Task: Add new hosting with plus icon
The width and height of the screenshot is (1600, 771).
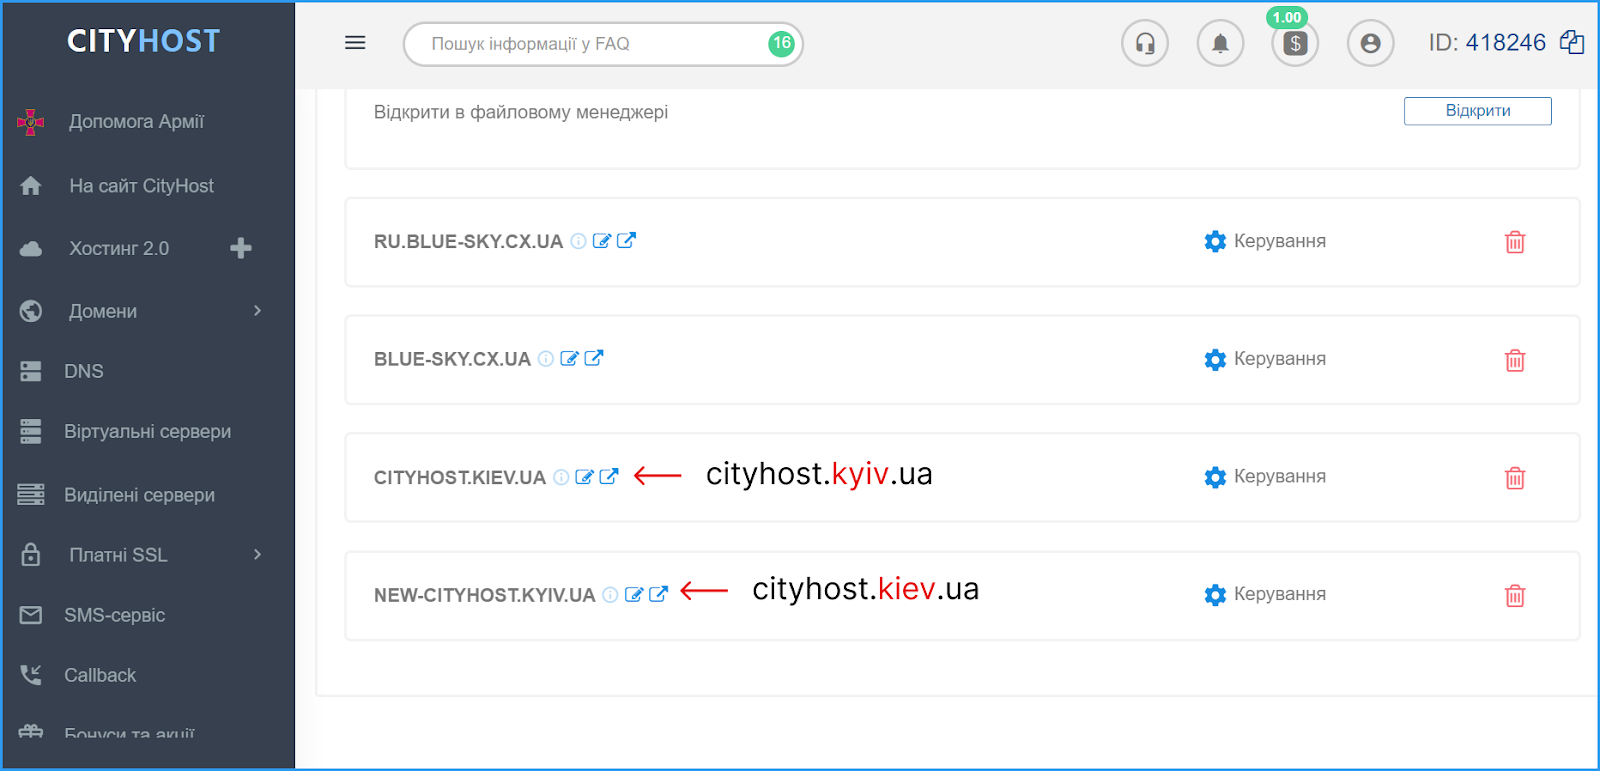Action: 241,248
